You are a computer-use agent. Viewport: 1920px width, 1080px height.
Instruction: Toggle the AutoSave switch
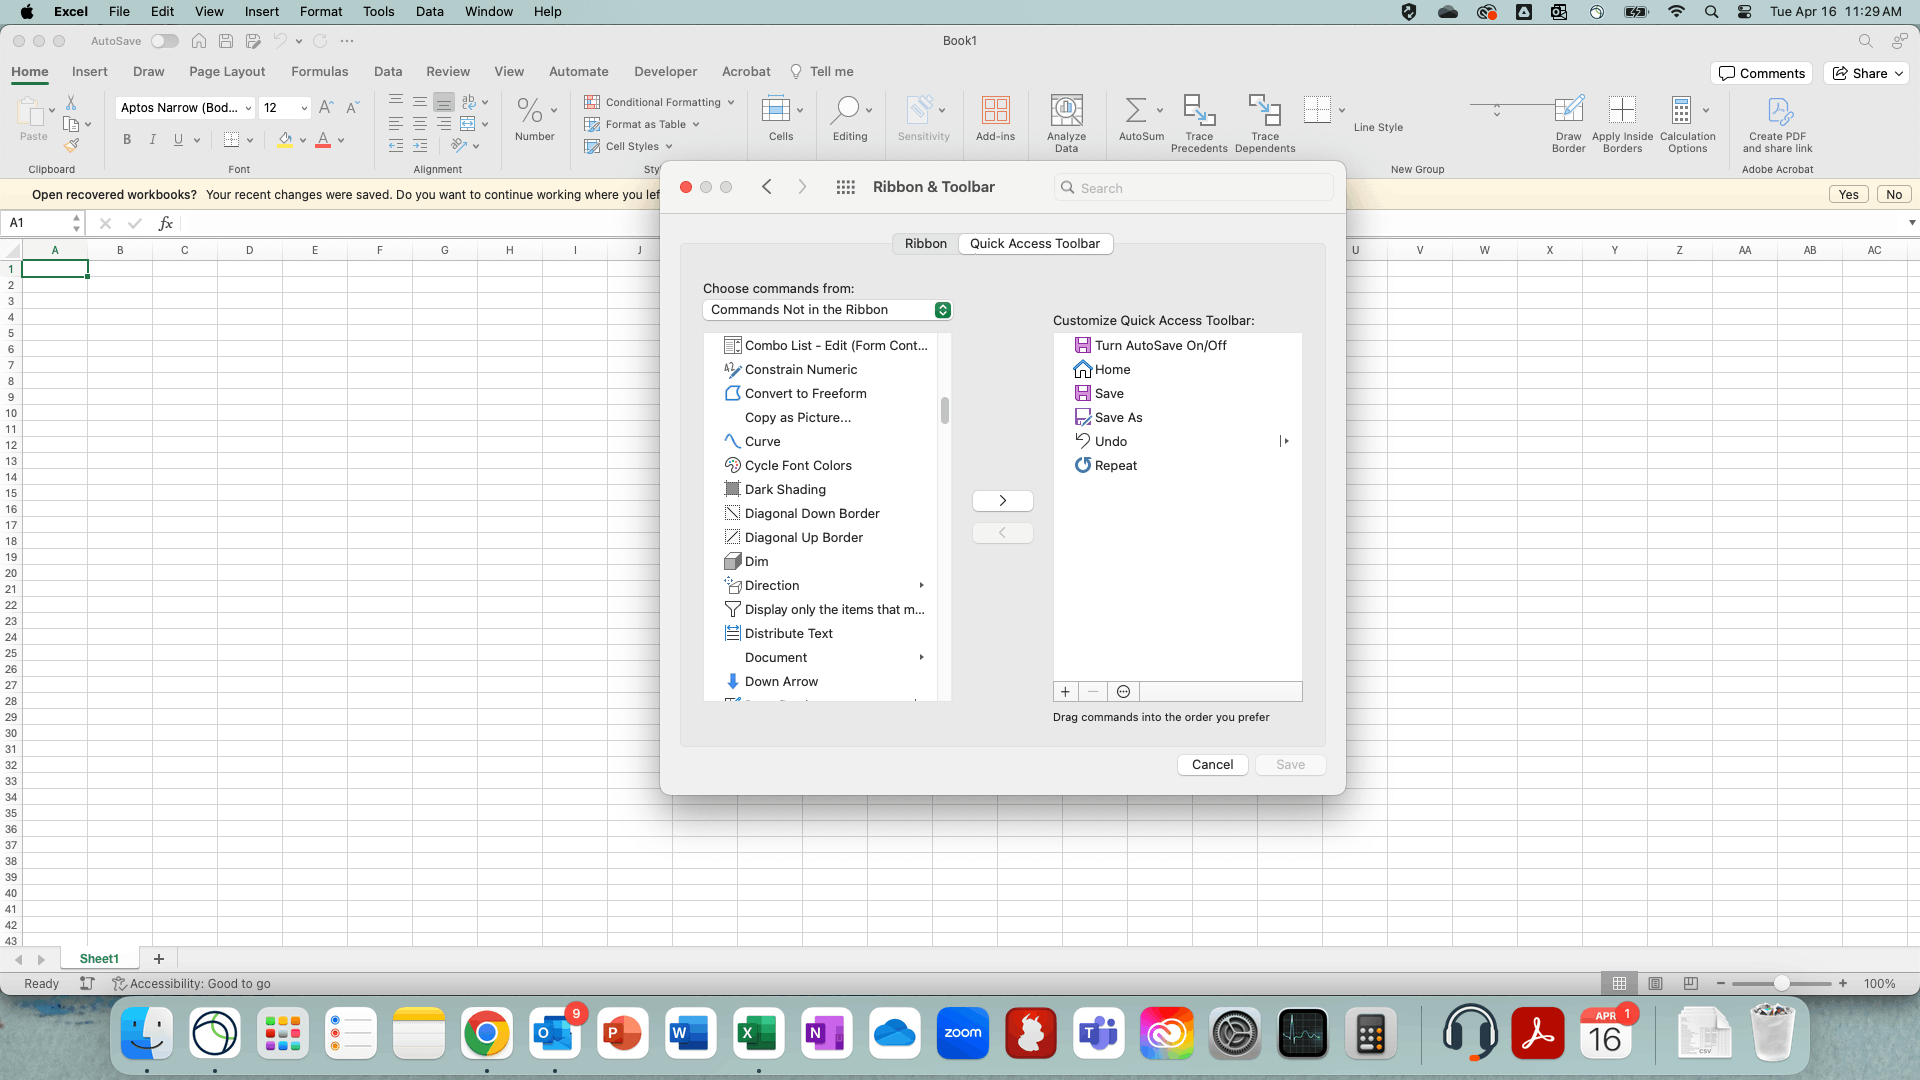pyautogui.click(x=165, y=41)
